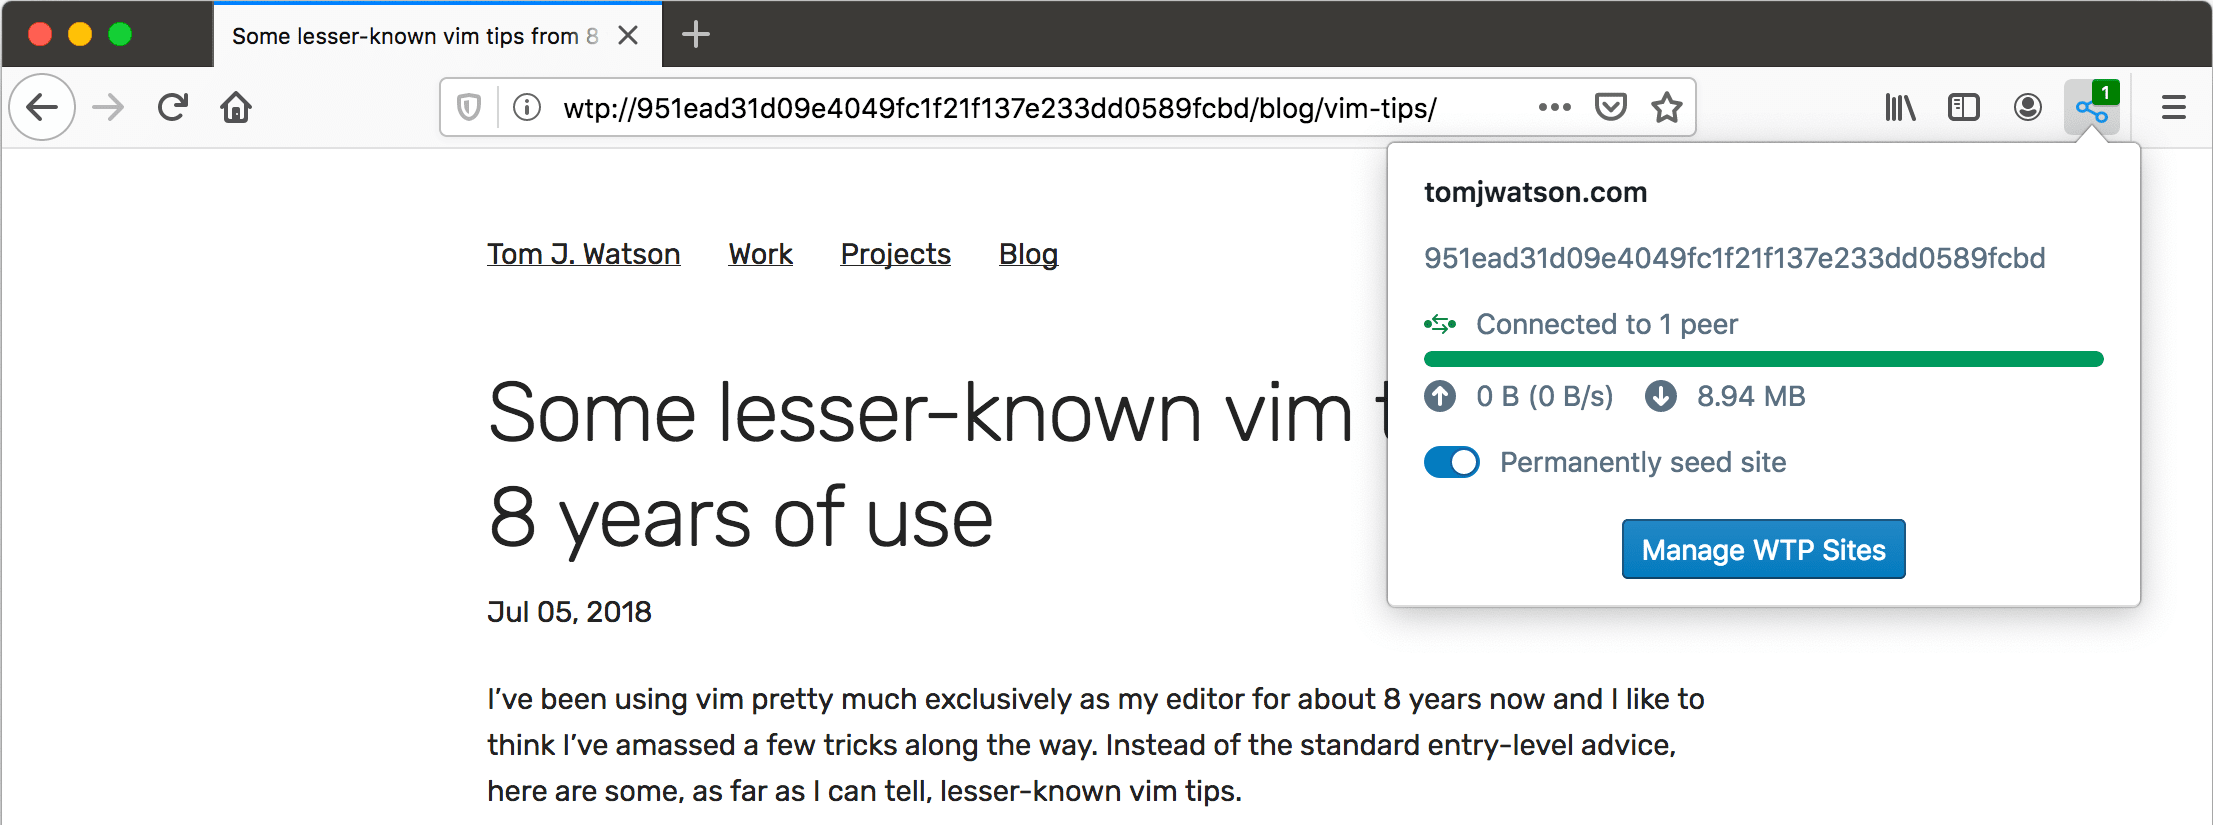Show site information via the info icon
Screen dimensions: 2213x825
click(x=527, y=107)
